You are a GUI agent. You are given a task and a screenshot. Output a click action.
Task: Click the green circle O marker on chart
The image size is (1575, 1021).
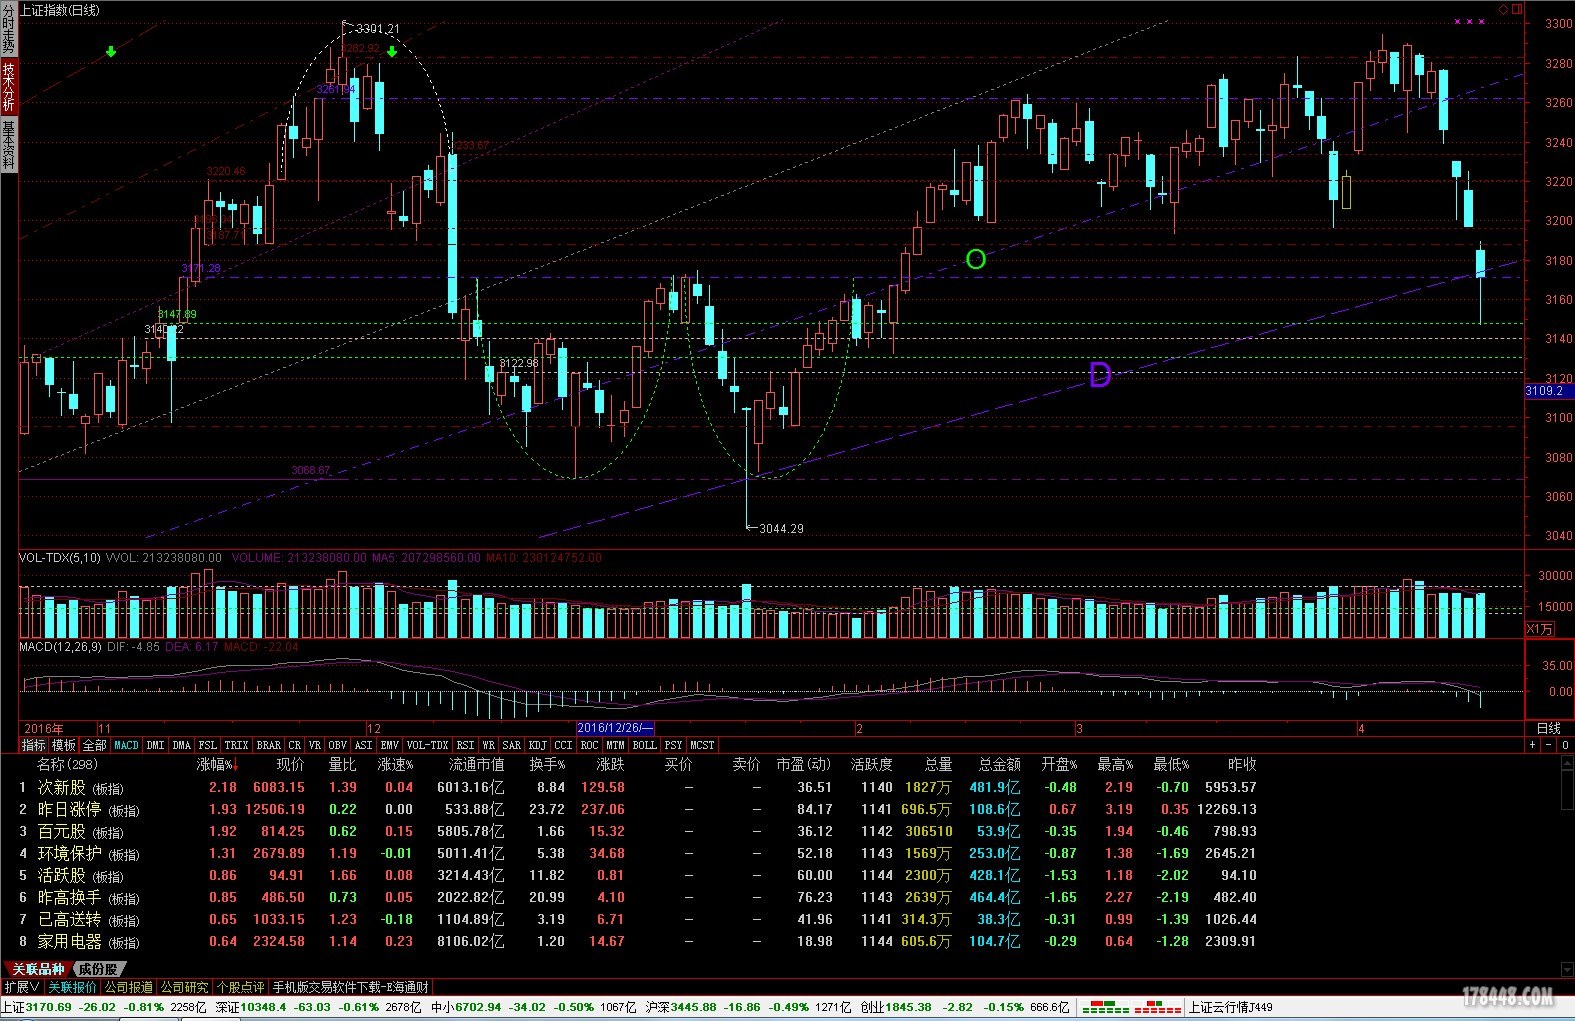click(x=976, y=259)
